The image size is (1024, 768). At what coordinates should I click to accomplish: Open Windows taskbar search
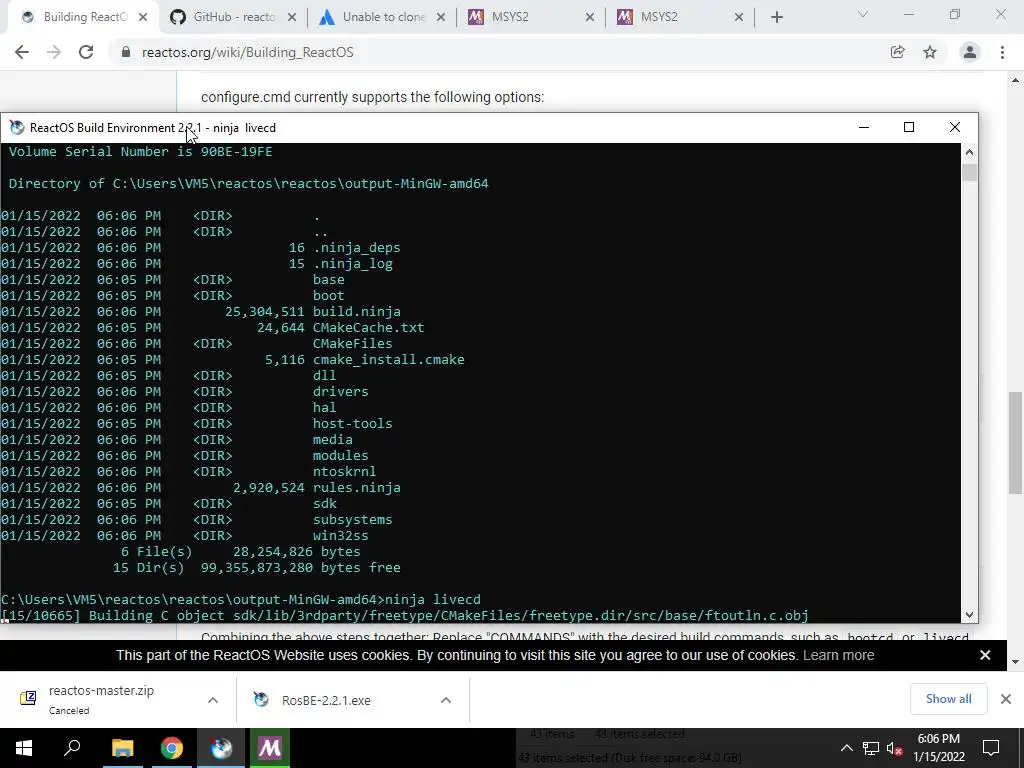pyautogui.click(x=72, y=748)
